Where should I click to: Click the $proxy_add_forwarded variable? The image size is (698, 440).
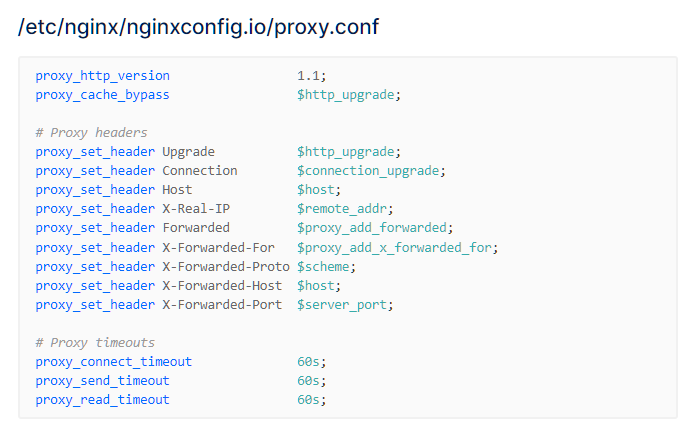(x=372, y=228)
